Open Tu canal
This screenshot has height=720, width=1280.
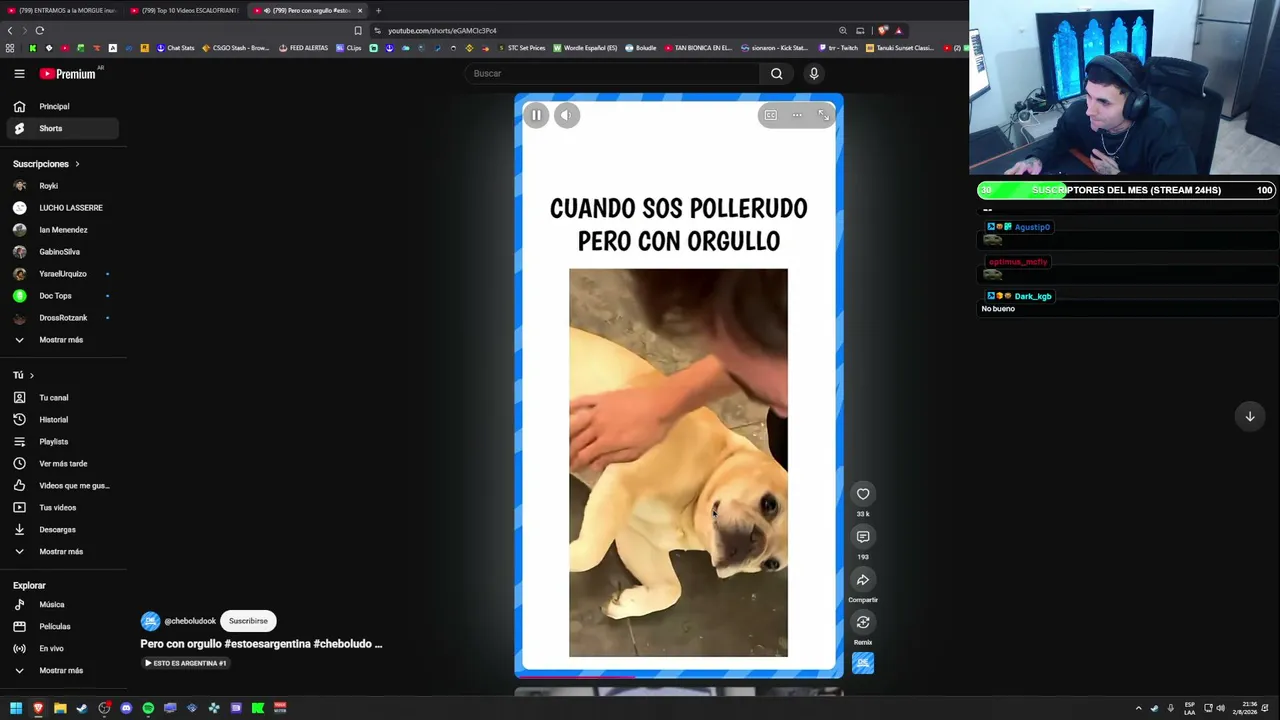[x=62, y=398]
